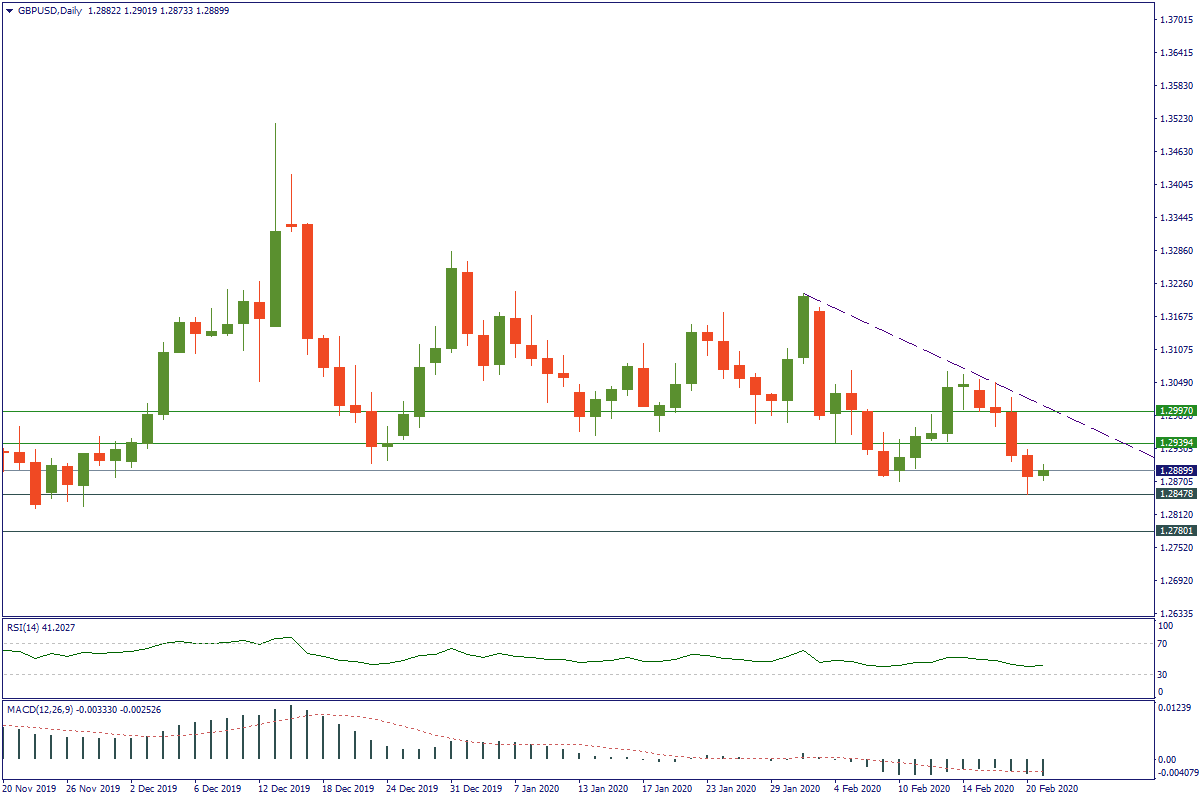1200x800 pixels.
Task: Click the last MACD histogram bar
Action: [x=1043, y=767]
